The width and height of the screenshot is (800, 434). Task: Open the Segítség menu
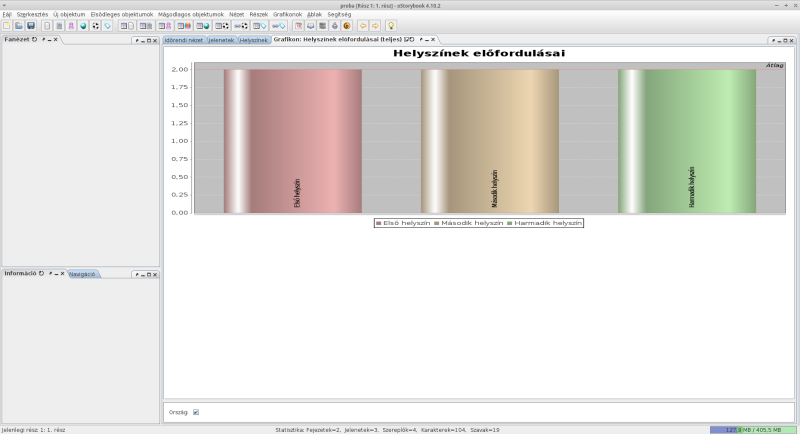(x=339, y=14)
